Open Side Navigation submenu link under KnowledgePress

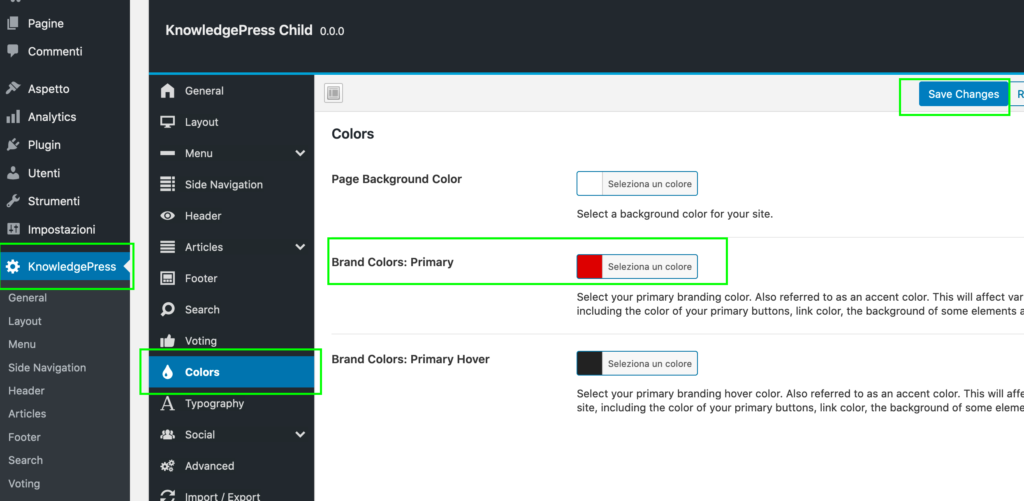(47, 368)
